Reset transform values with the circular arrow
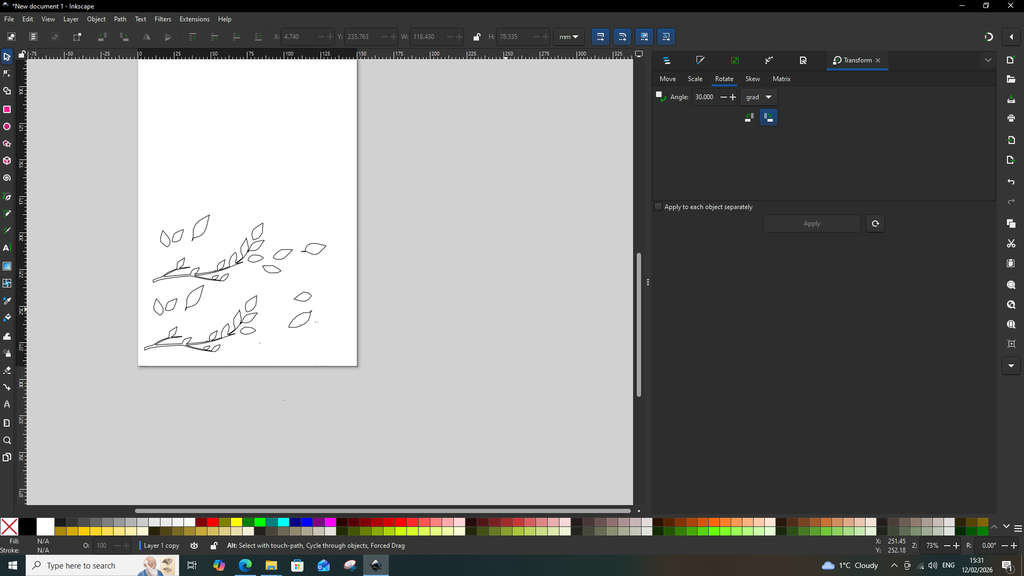This screenshot has width=1024, height=576. click(x=875, y=224)
